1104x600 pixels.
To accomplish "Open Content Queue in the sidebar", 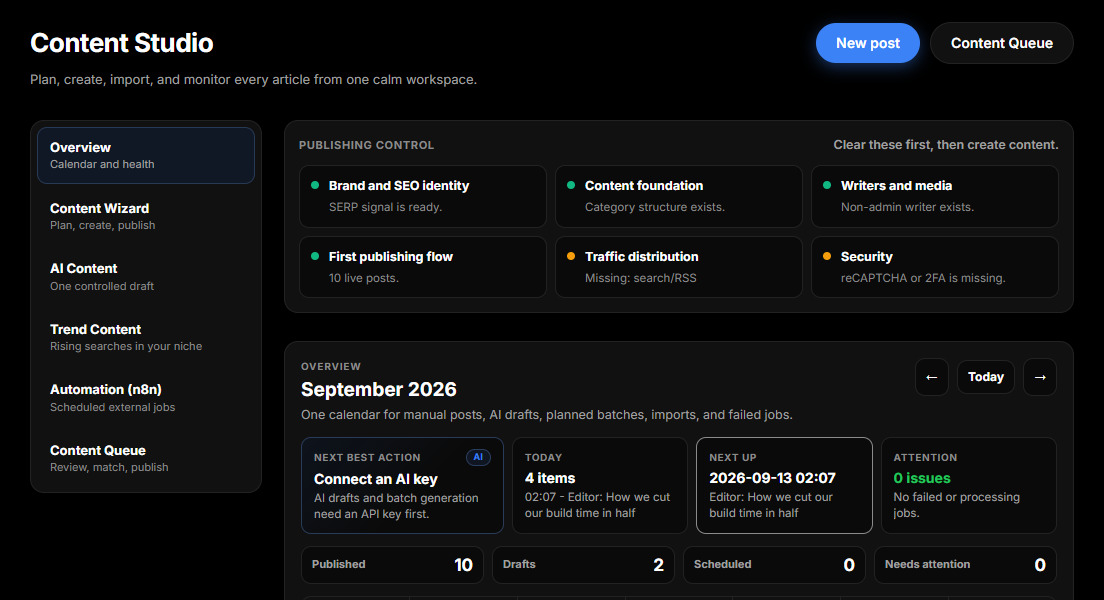I will (x=146, y=458).
